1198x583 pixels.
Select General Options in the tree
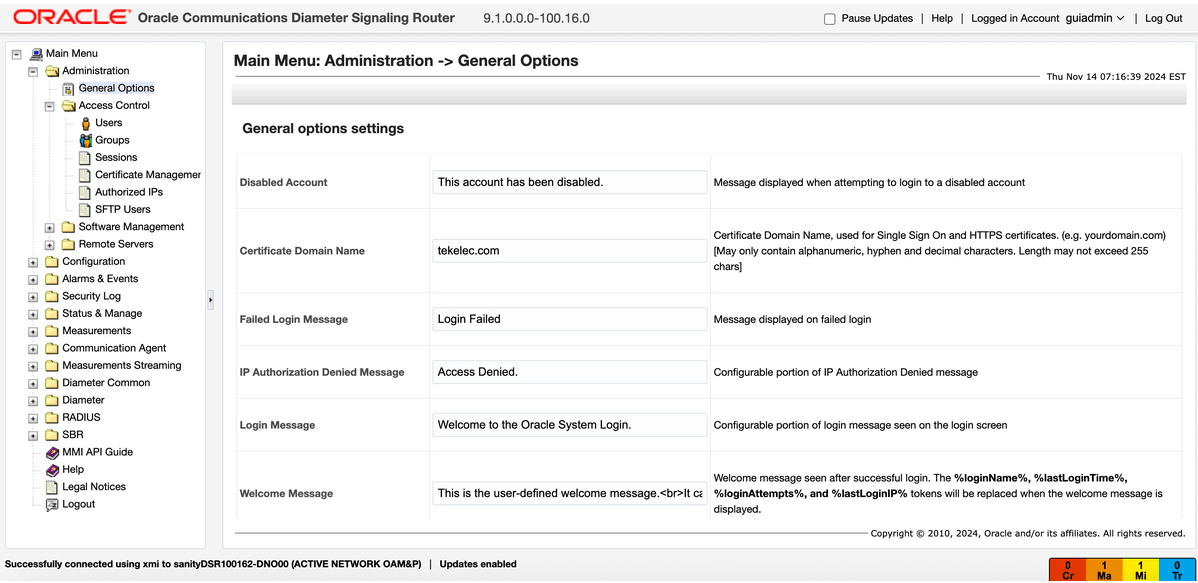(x=116, y=88)
